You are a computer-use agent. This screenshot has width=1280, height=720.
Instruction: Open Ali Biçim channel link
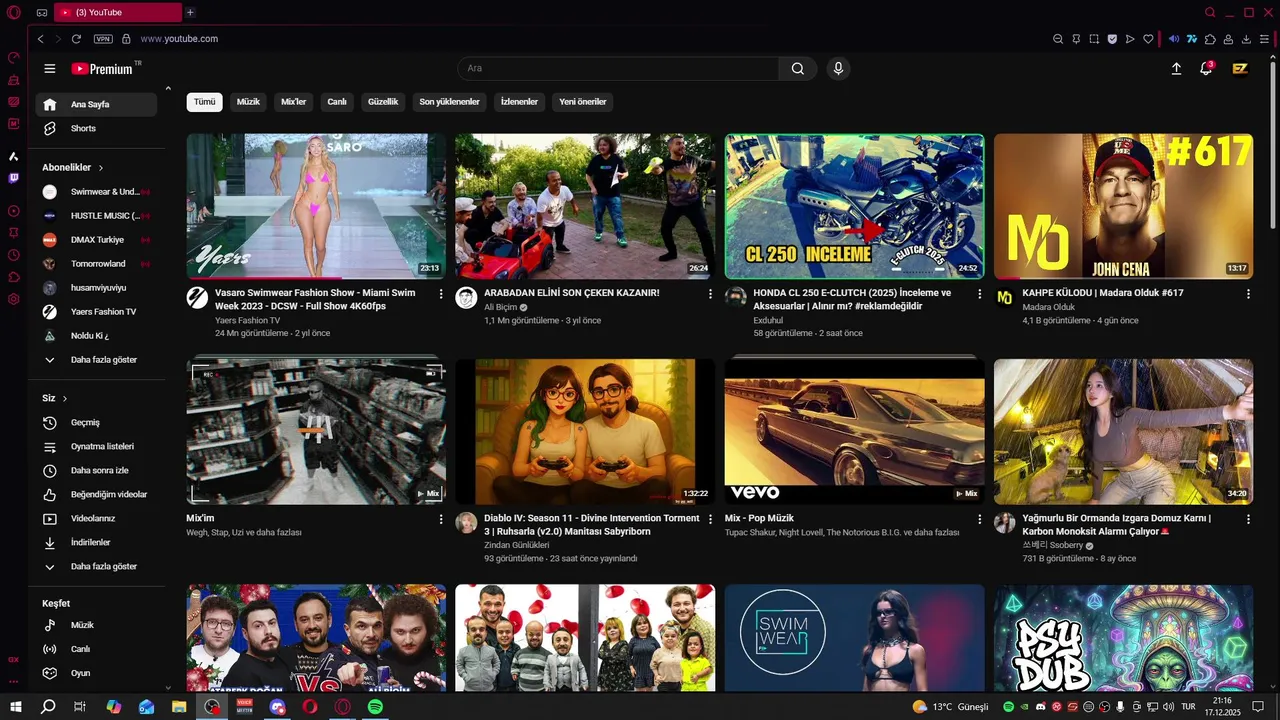click(500, 307)
